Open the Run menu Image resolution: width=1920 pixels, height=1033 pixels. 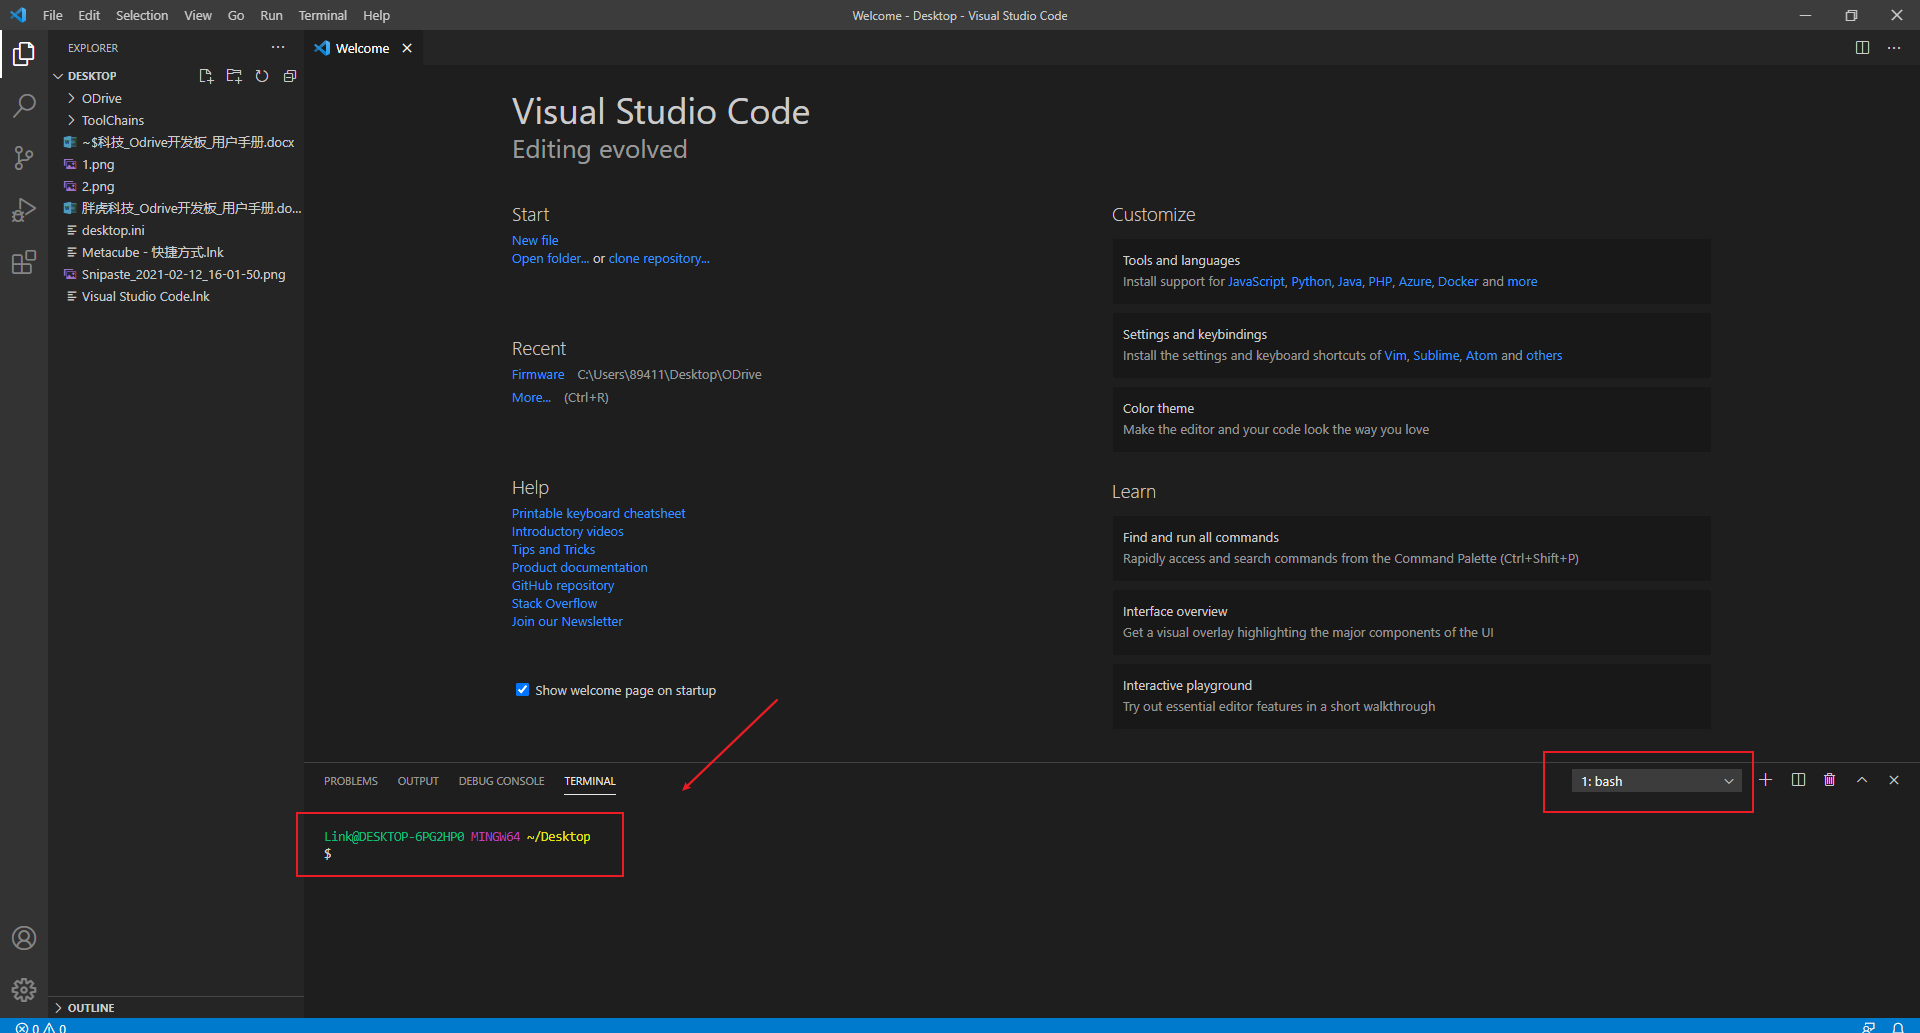point(271,15)
